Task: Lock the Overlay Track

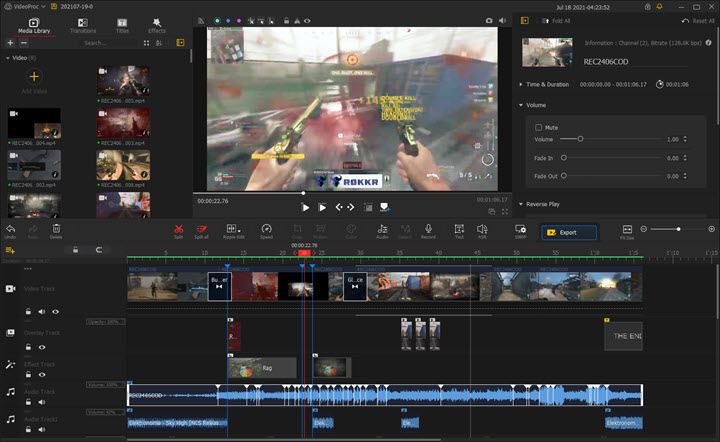Action: pos(28,347)
